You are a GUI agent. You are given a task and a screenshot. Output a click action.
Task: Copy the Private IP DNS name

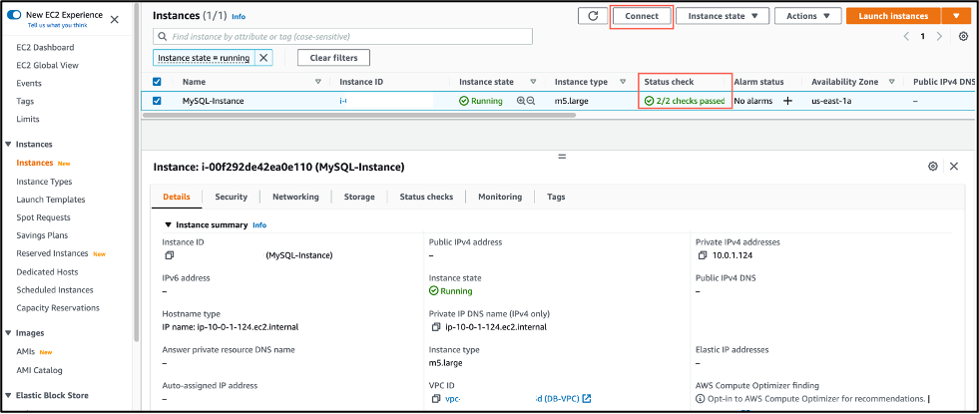[436, 327]
